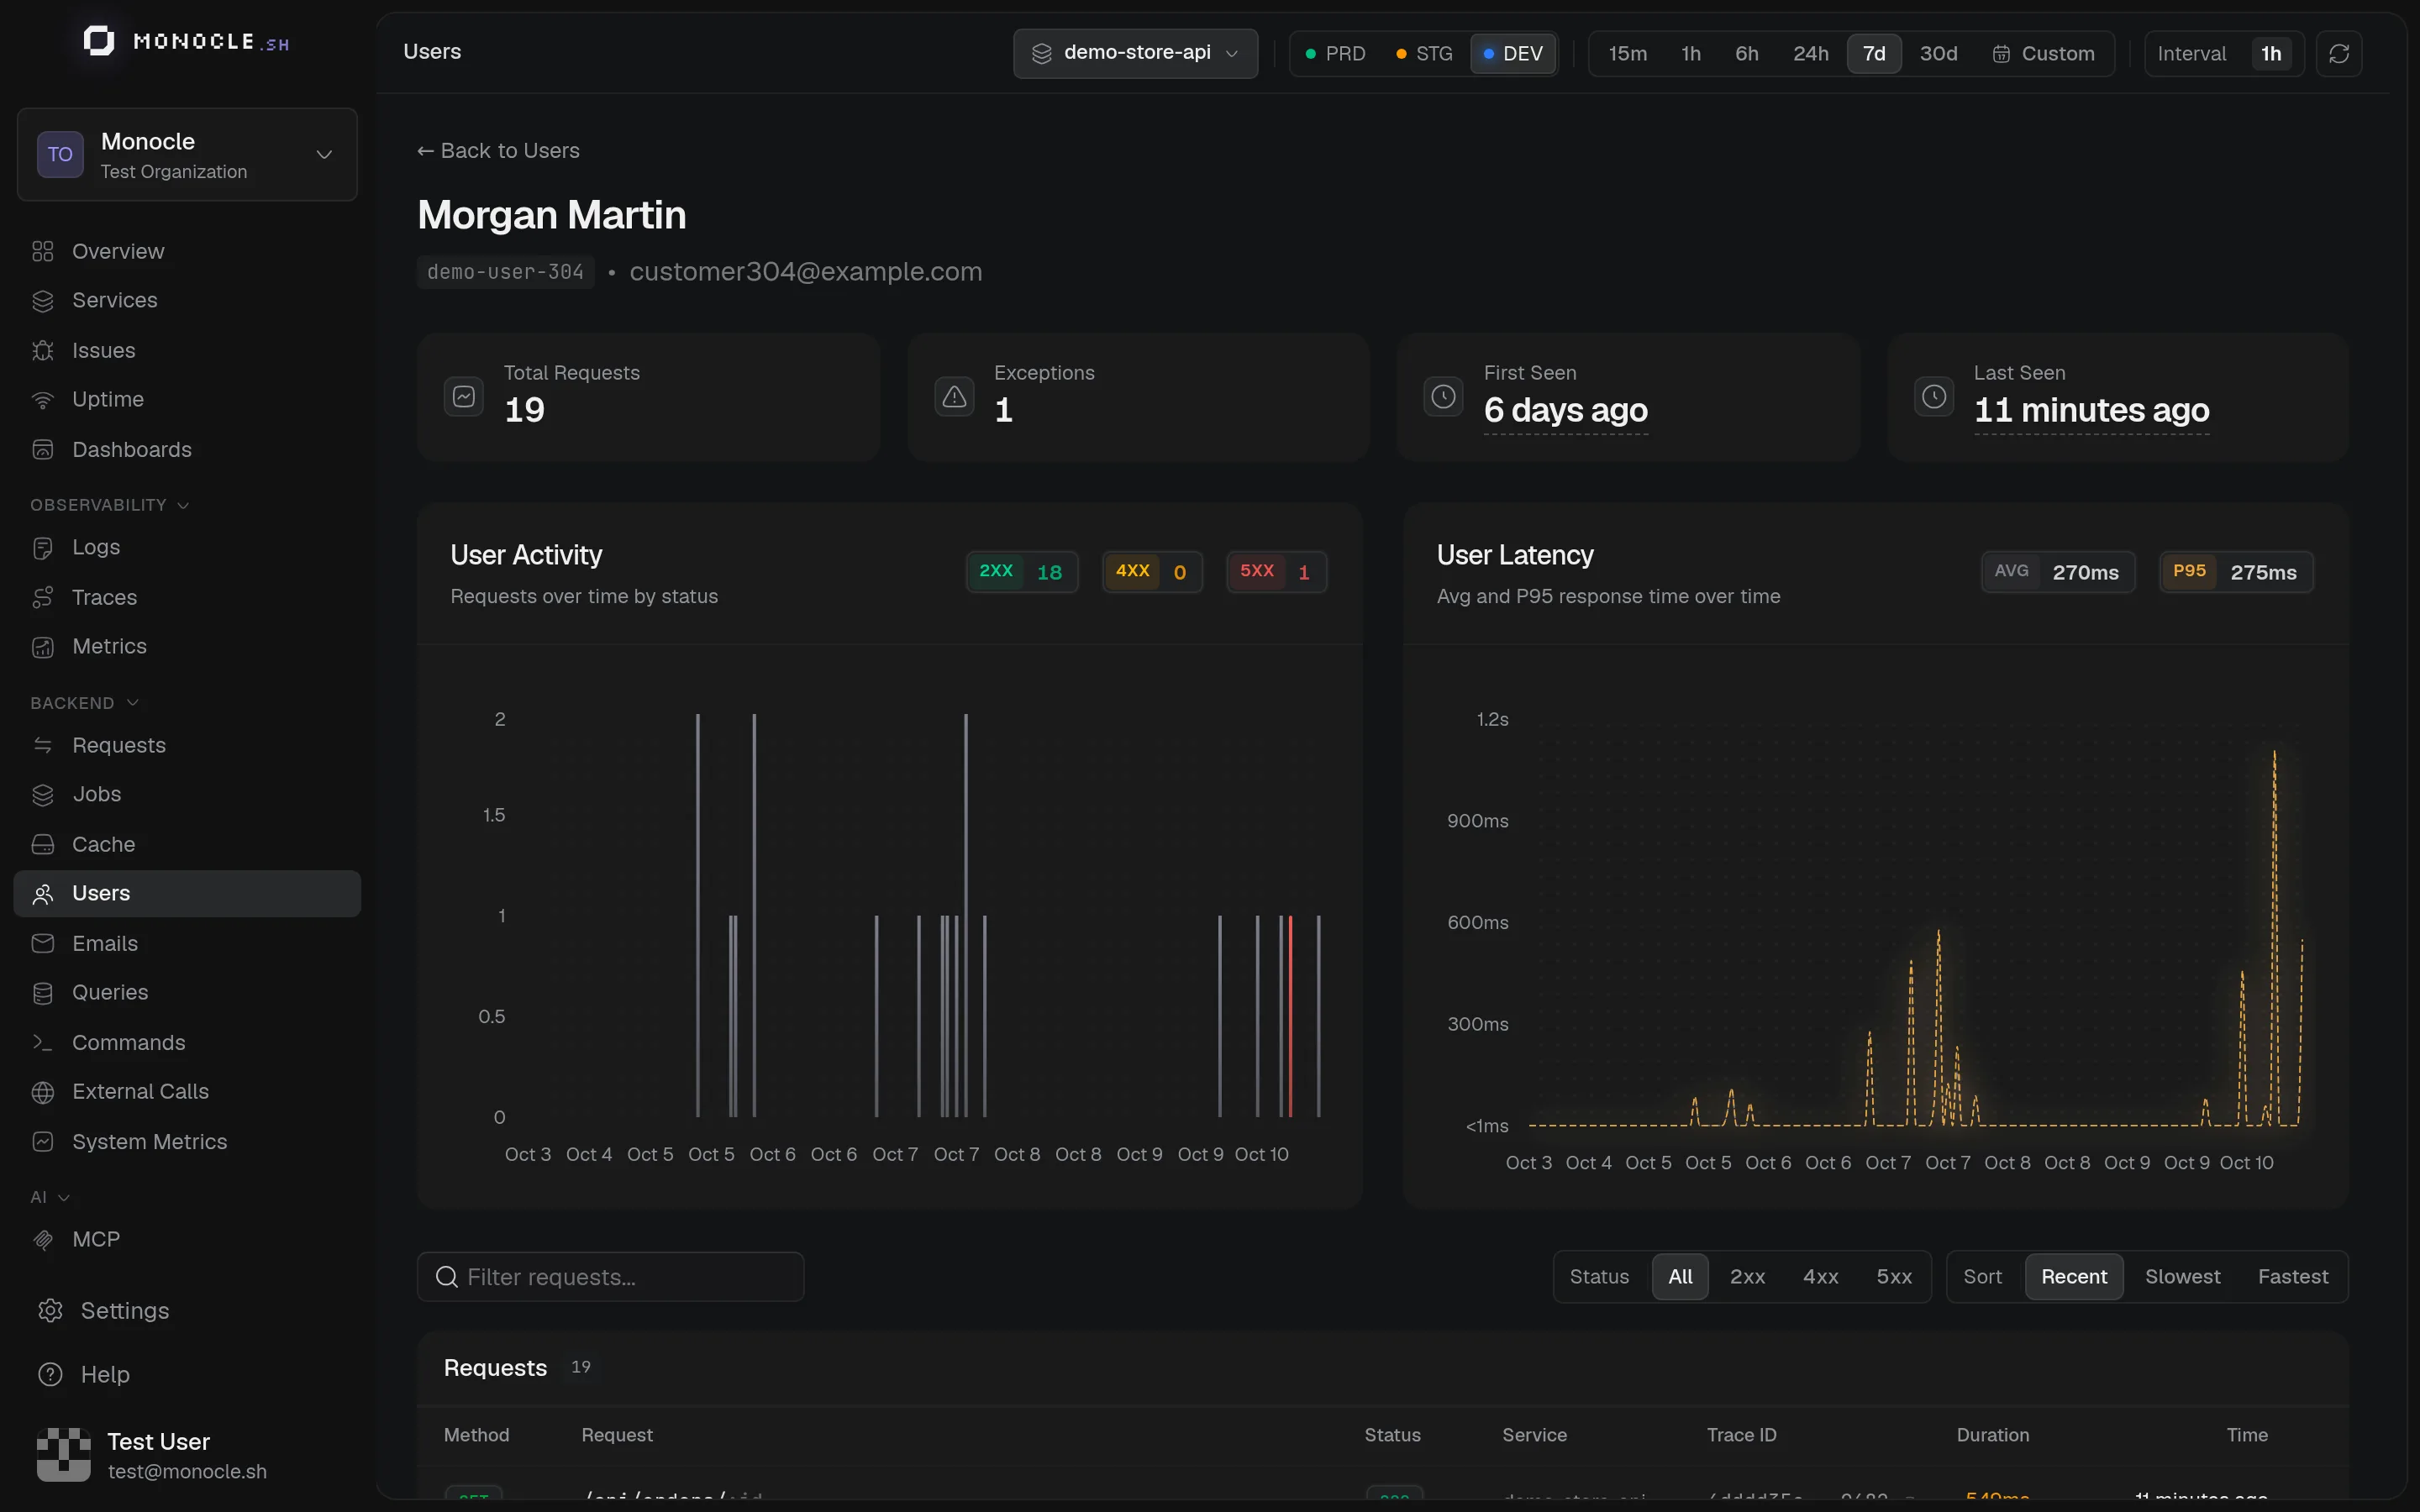Open the Cache sidebar icon
The height and width of the screenshot is (1512, 2420).
(x=43, y=845)
